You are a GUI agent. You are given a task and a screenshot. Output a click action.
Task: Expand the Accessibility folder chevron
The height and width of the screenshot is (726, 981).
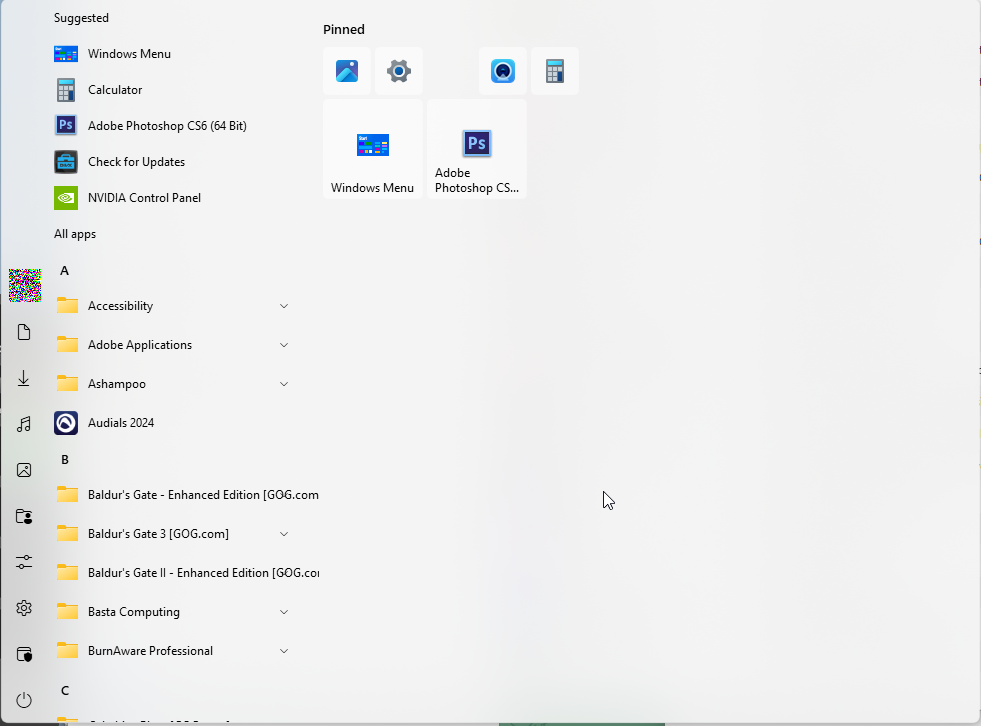pos(284,306)
